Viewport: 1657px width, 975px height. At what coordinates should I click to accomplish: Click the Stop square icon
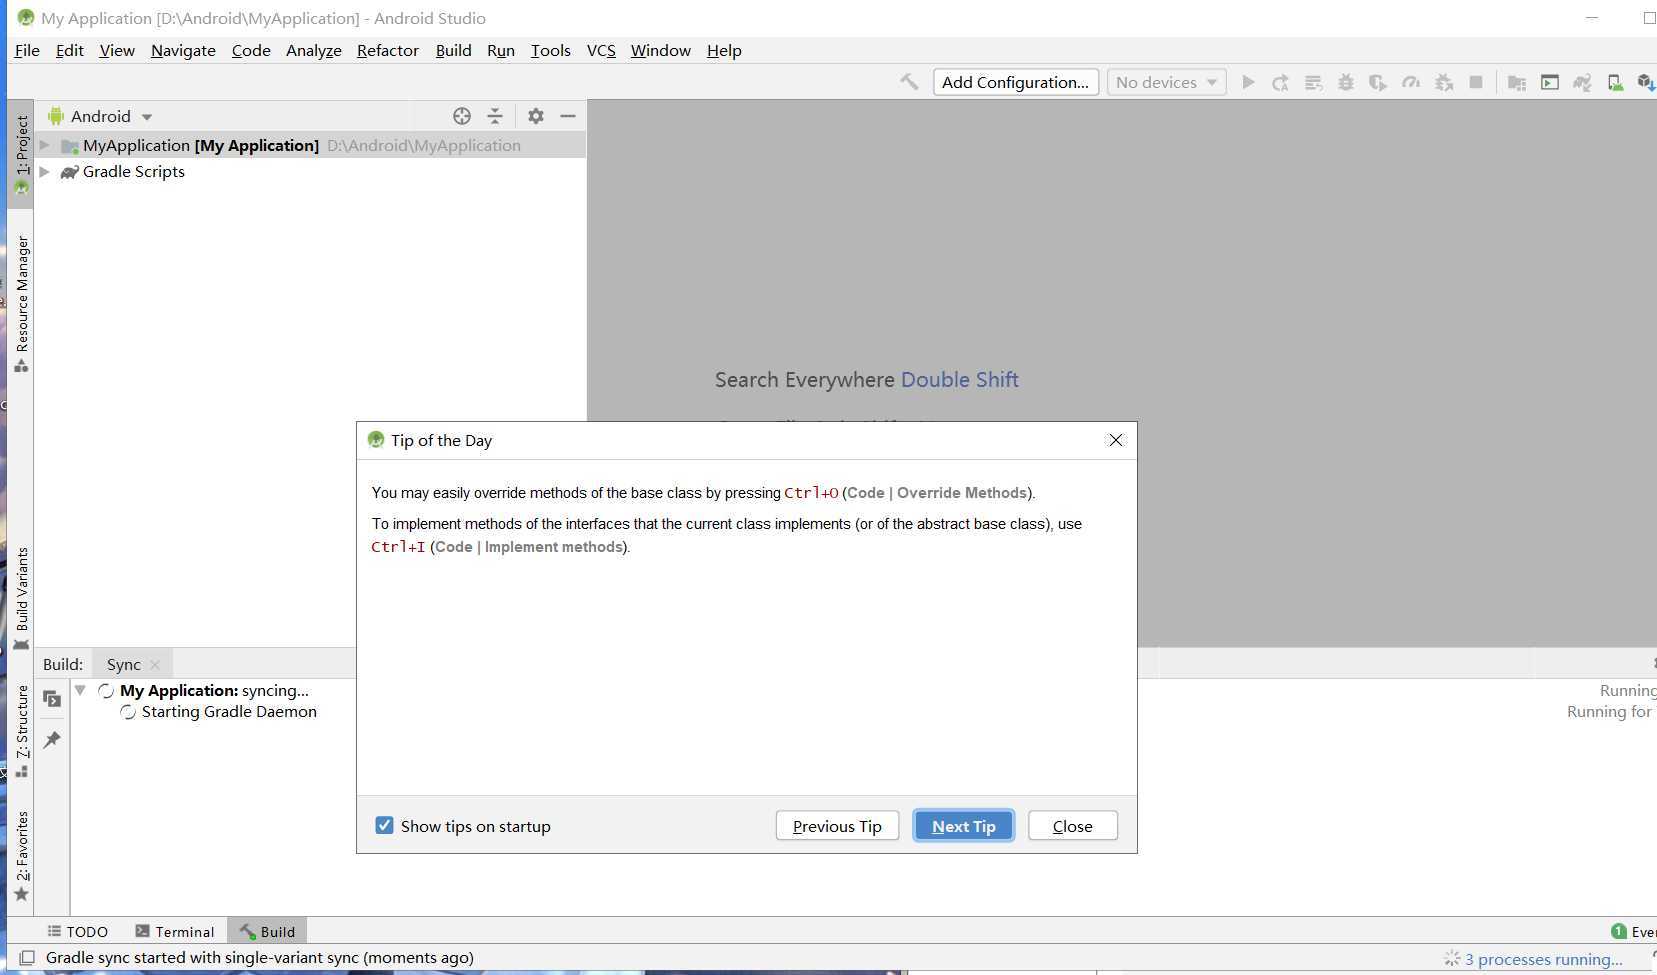tap(1476, 82)
